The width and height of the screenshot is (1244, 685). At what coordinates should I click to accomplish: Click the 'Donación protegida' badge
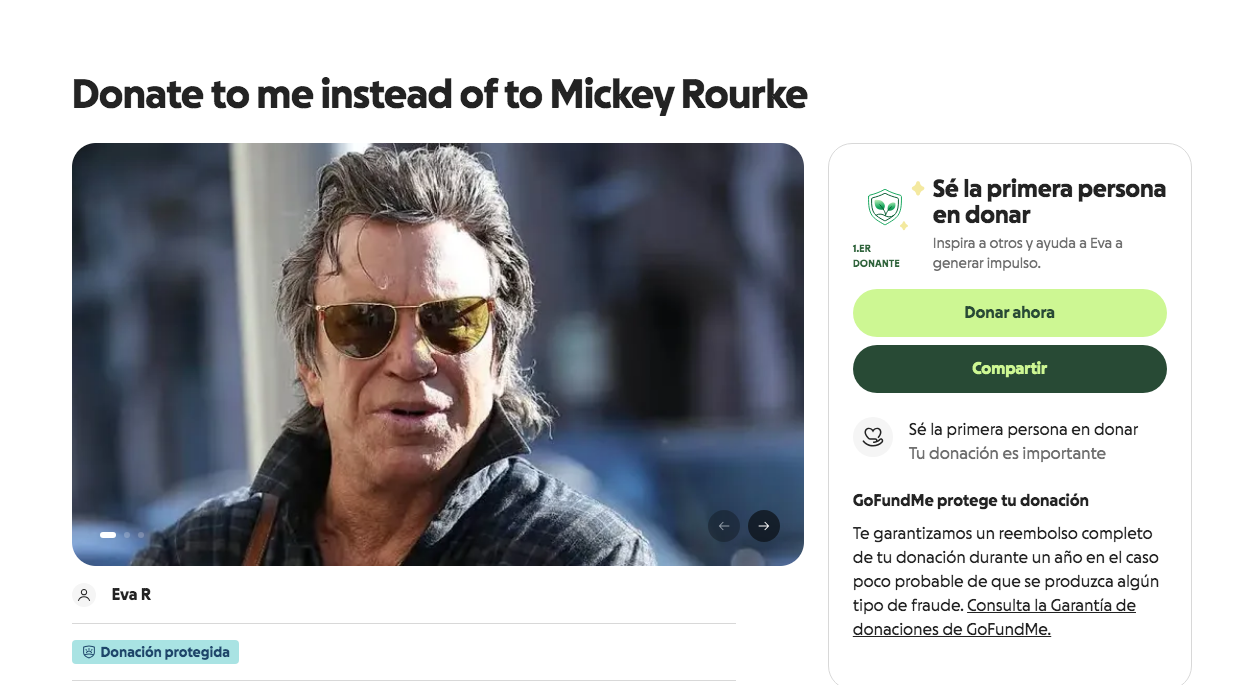pyautogui.click(x=155, y=651)
